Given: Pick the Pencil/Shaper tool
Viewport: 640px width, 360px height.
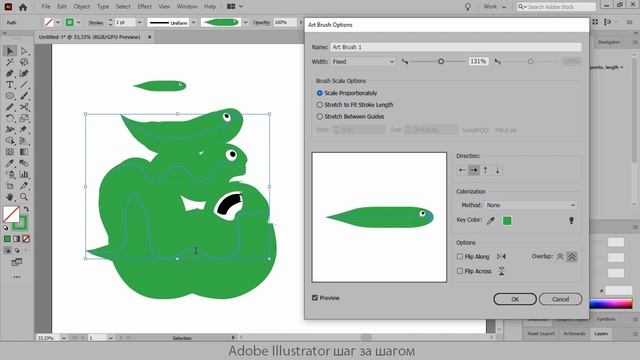Looking at the screenshot, I should point(10,107).
